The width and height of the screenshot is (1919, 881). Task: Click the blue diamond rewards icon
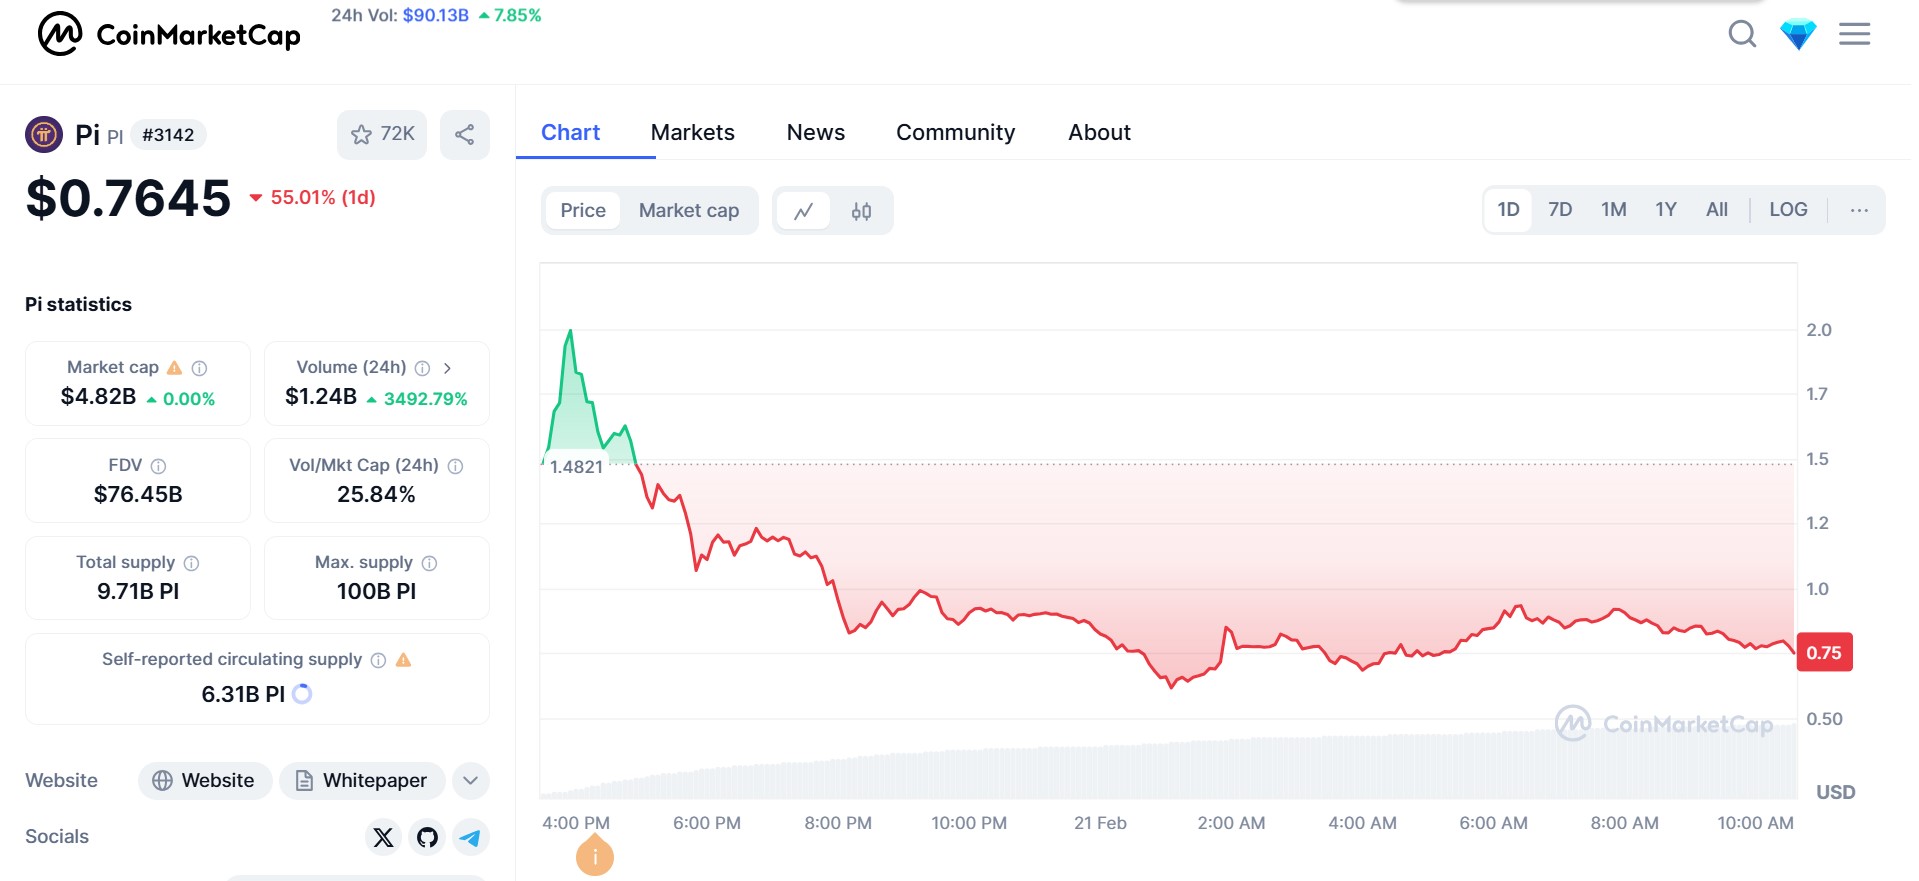1797,35
